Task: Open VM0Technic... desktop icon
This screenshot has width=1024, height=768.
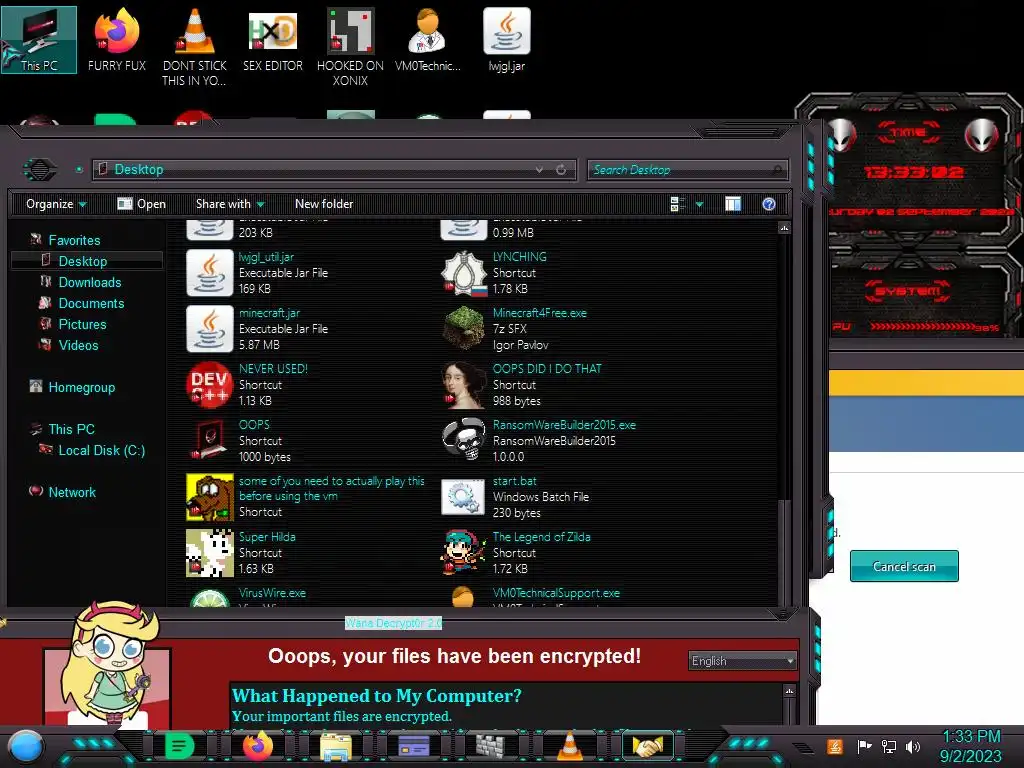Action: tap(428, 40)
